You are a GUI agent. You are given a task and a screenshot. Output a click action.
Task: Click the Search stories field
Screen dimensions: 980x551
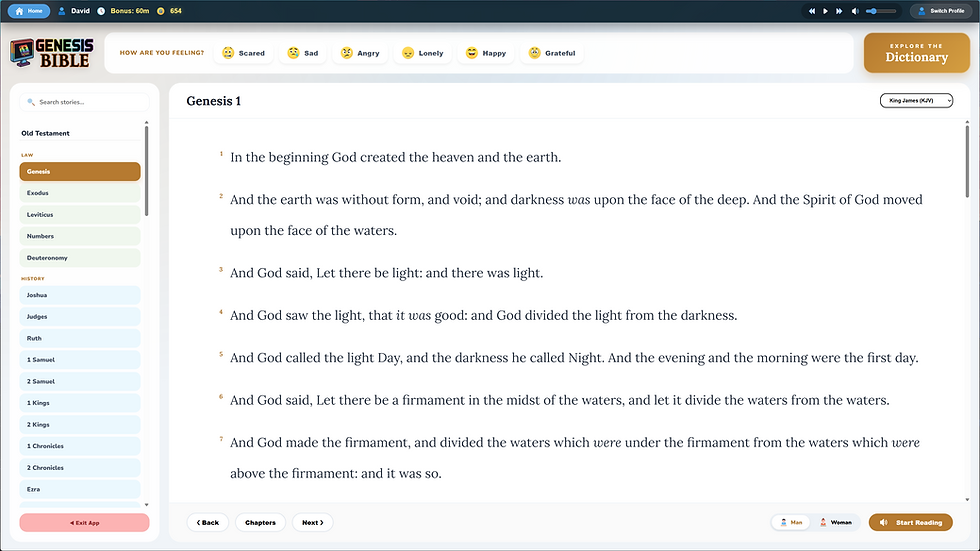[84, 102]
